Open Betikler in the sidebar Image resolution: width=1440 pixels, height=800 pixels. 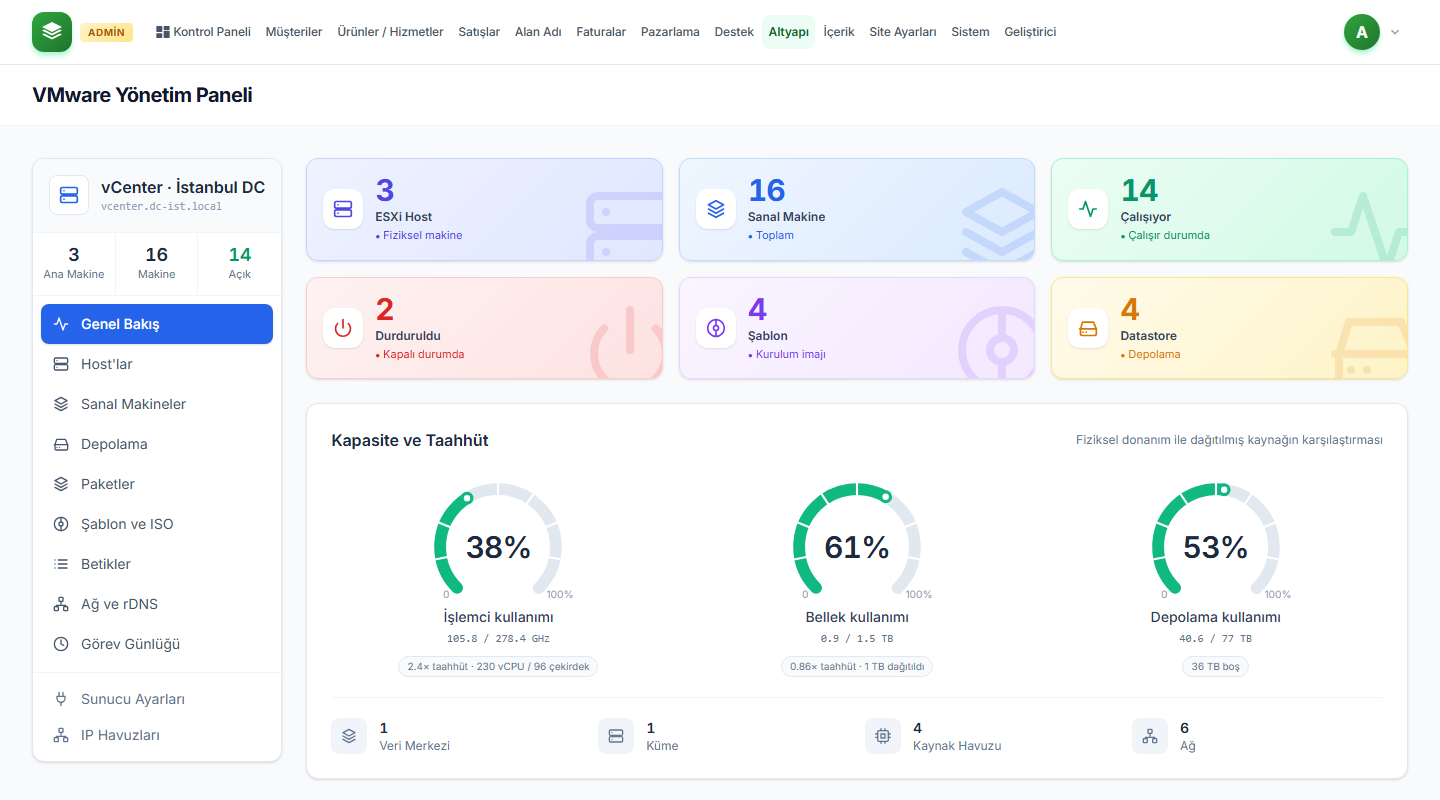[x=157, y=564]
